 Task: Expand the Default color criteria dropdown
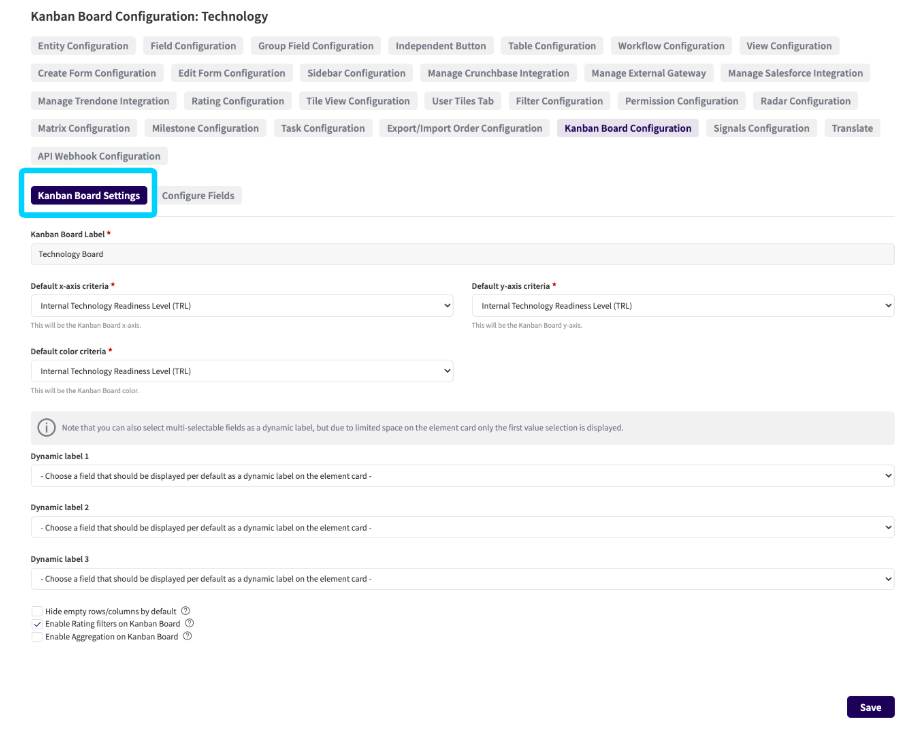point(242,371)
